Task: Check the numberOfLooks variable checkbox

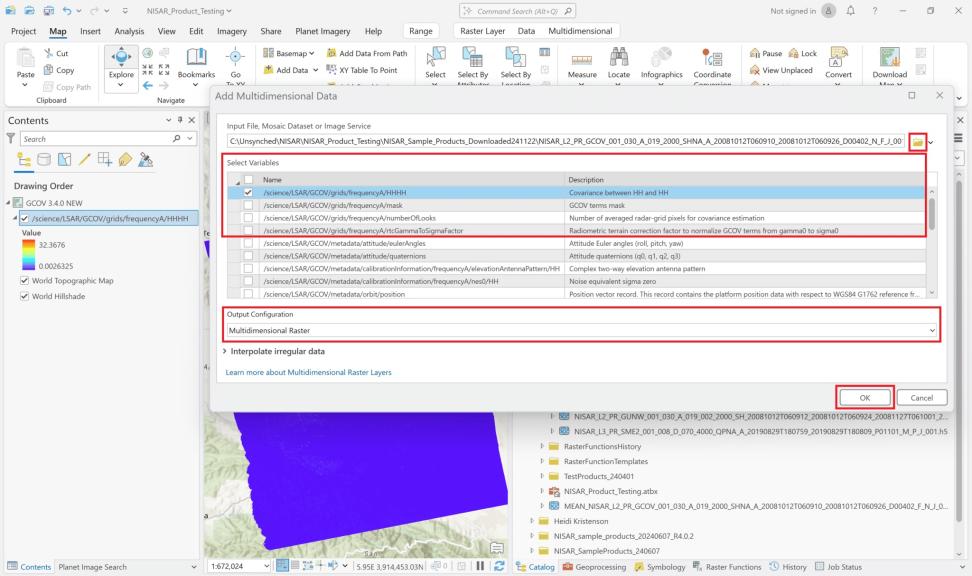Action: 248,218
